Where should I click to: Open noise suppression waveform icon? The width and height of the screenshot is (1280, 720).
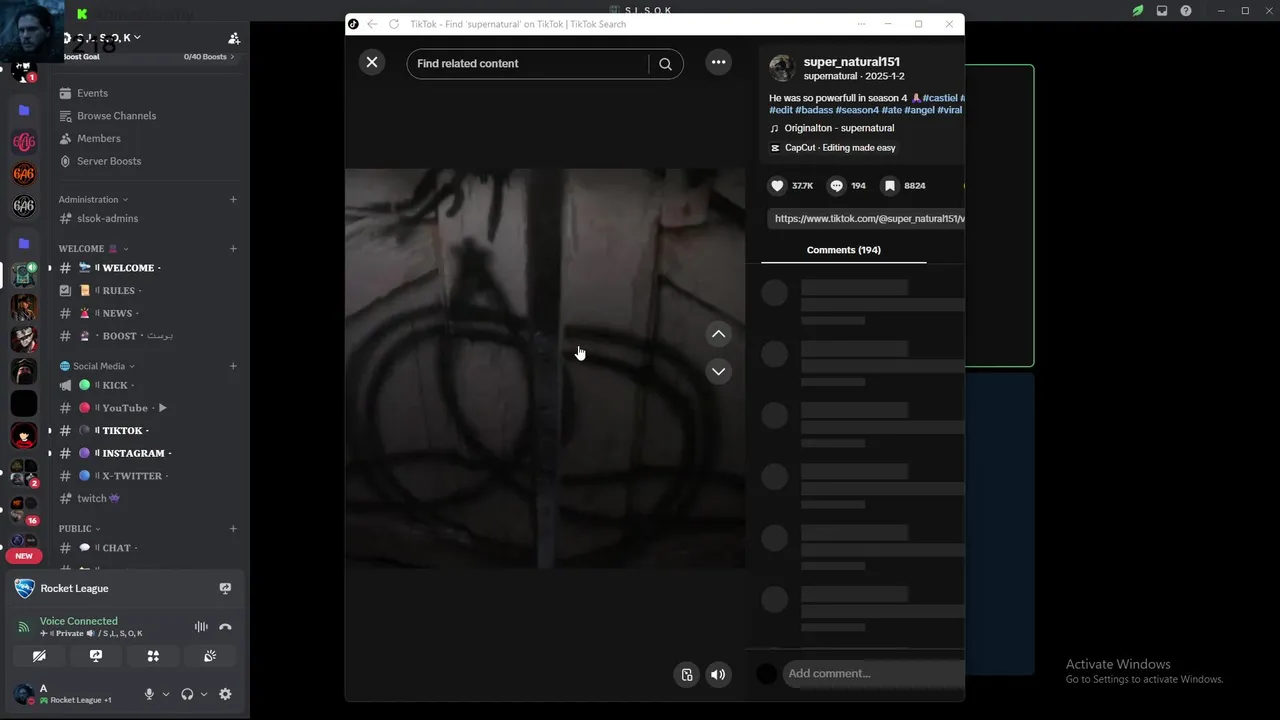[x=201, y=627]
